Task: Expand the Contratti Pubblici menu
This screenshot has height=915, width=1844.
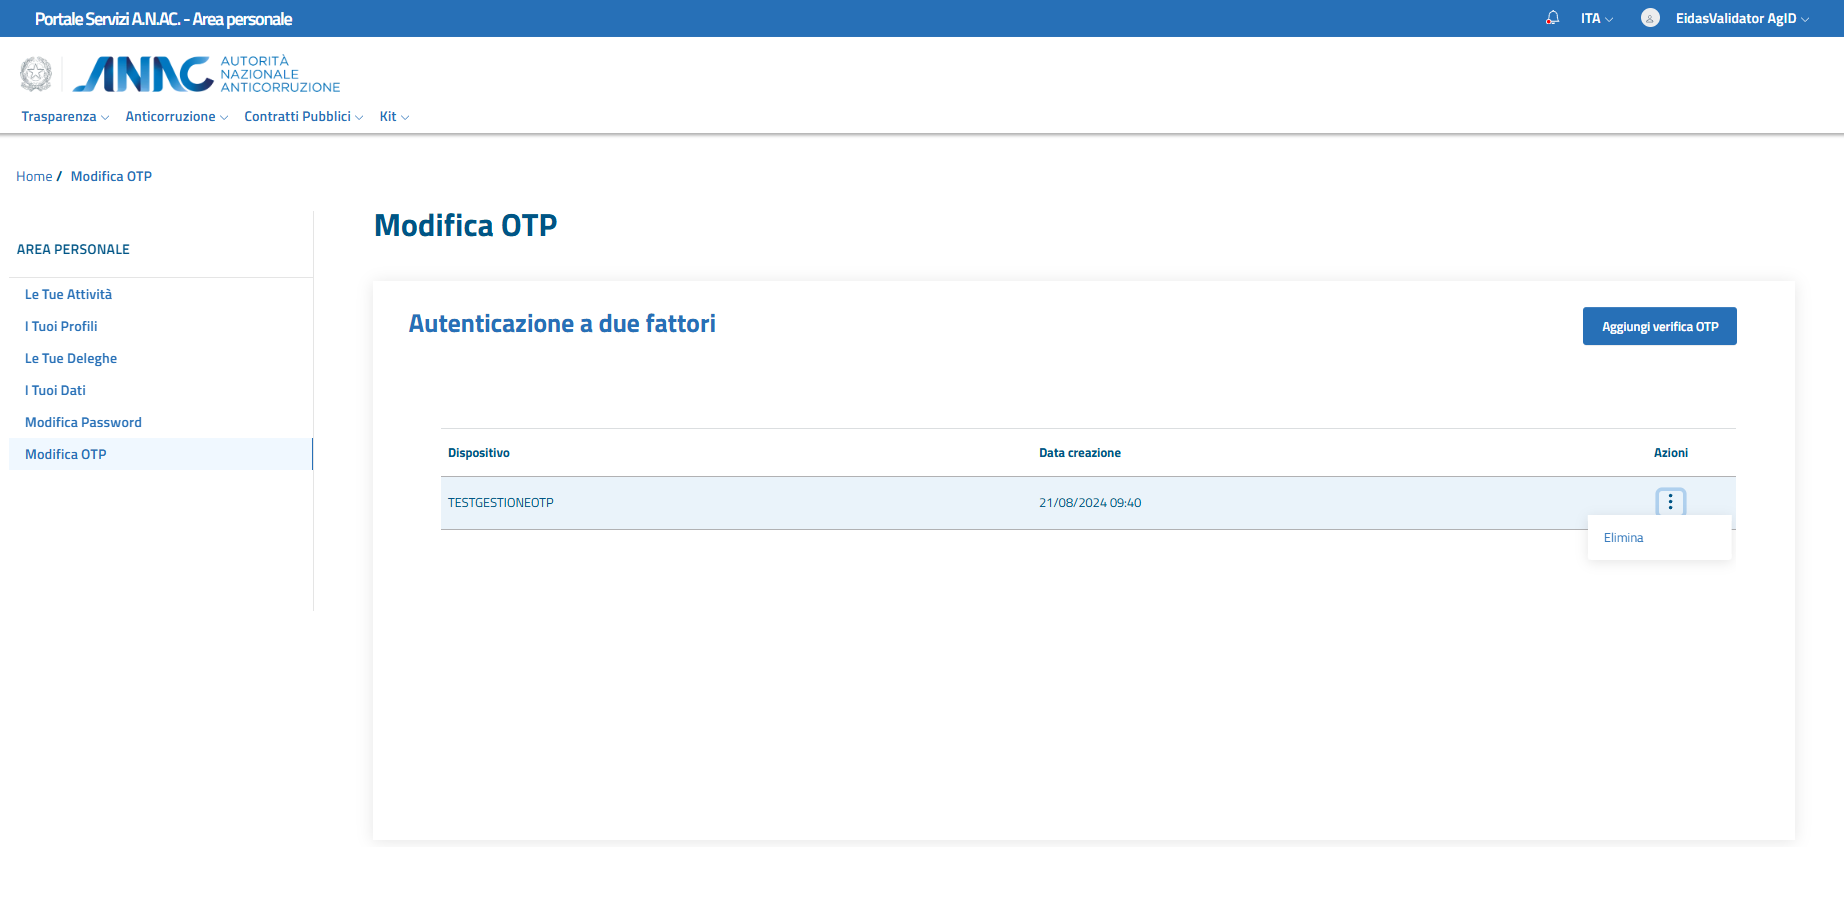Action: (303, 117)
